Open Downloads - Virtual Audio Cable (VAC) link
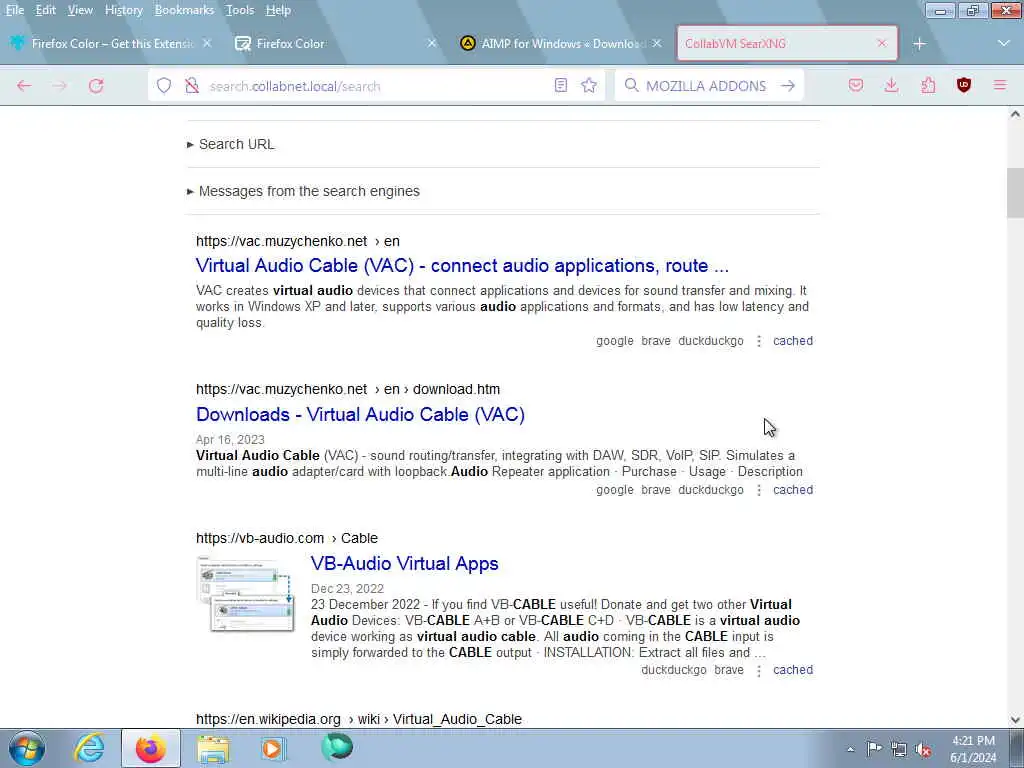1024x768 pixels. pos(360,415)
